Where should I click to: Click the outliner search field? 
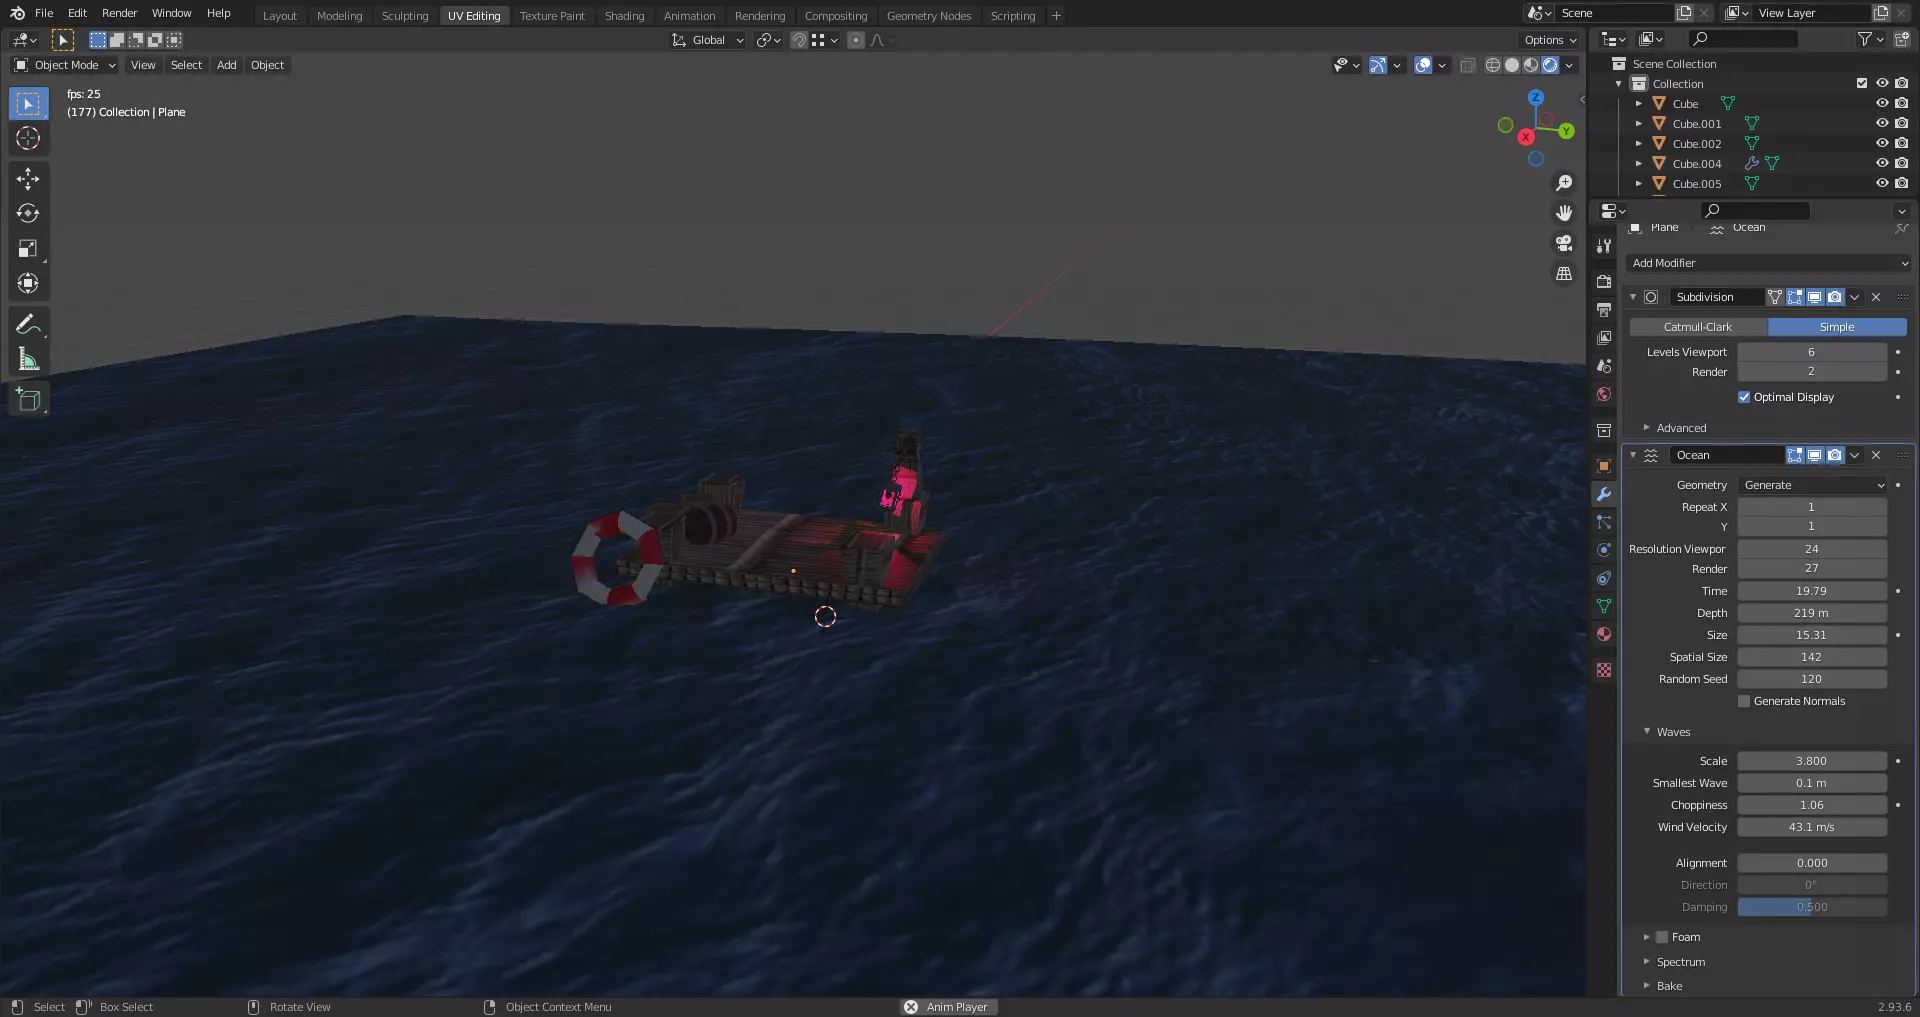coord(1742,39)
